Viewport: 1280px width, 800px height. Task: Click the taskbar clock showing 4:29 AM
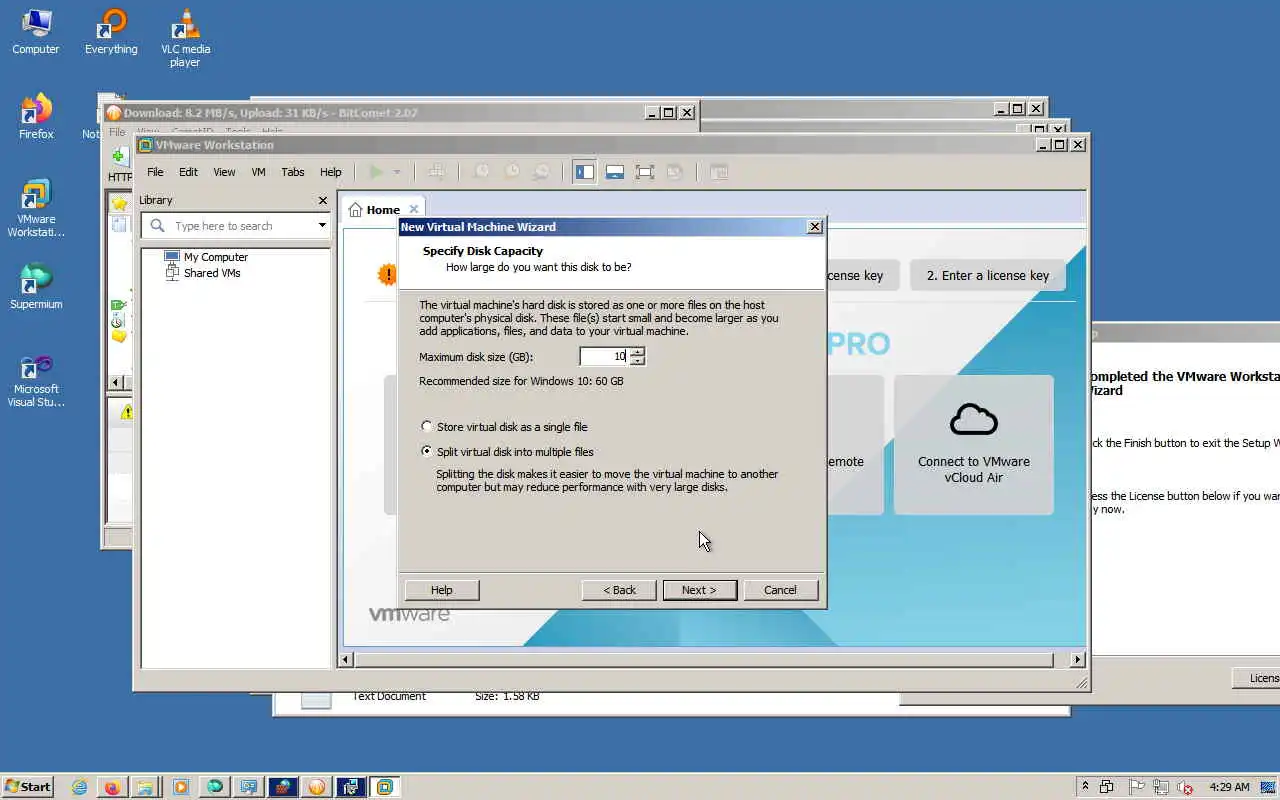pos(1229,787)
